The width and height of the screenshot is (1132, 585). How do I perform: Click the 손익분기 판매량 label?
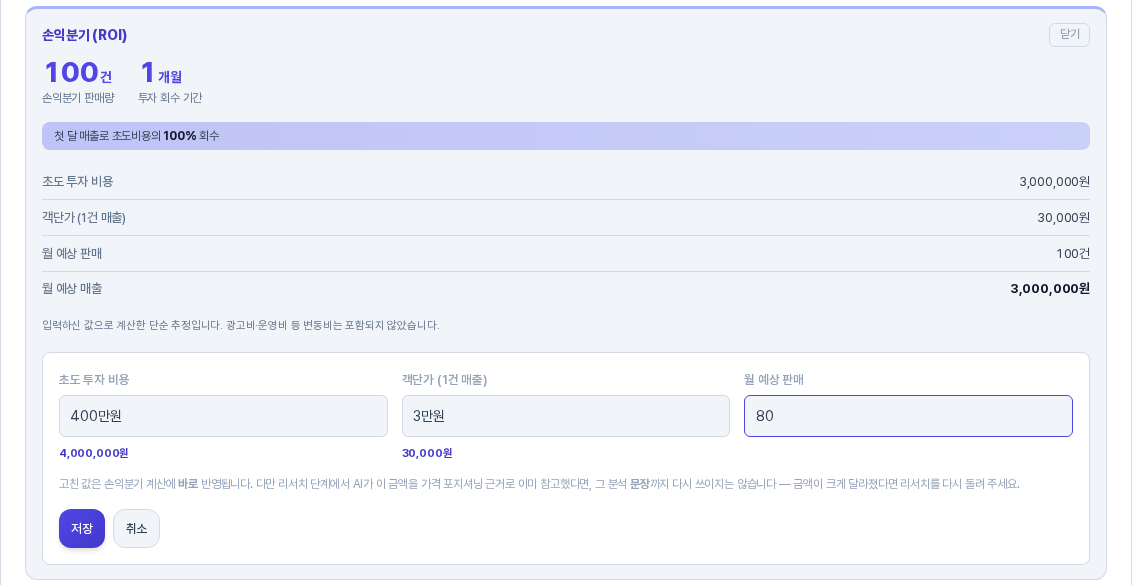78,98
